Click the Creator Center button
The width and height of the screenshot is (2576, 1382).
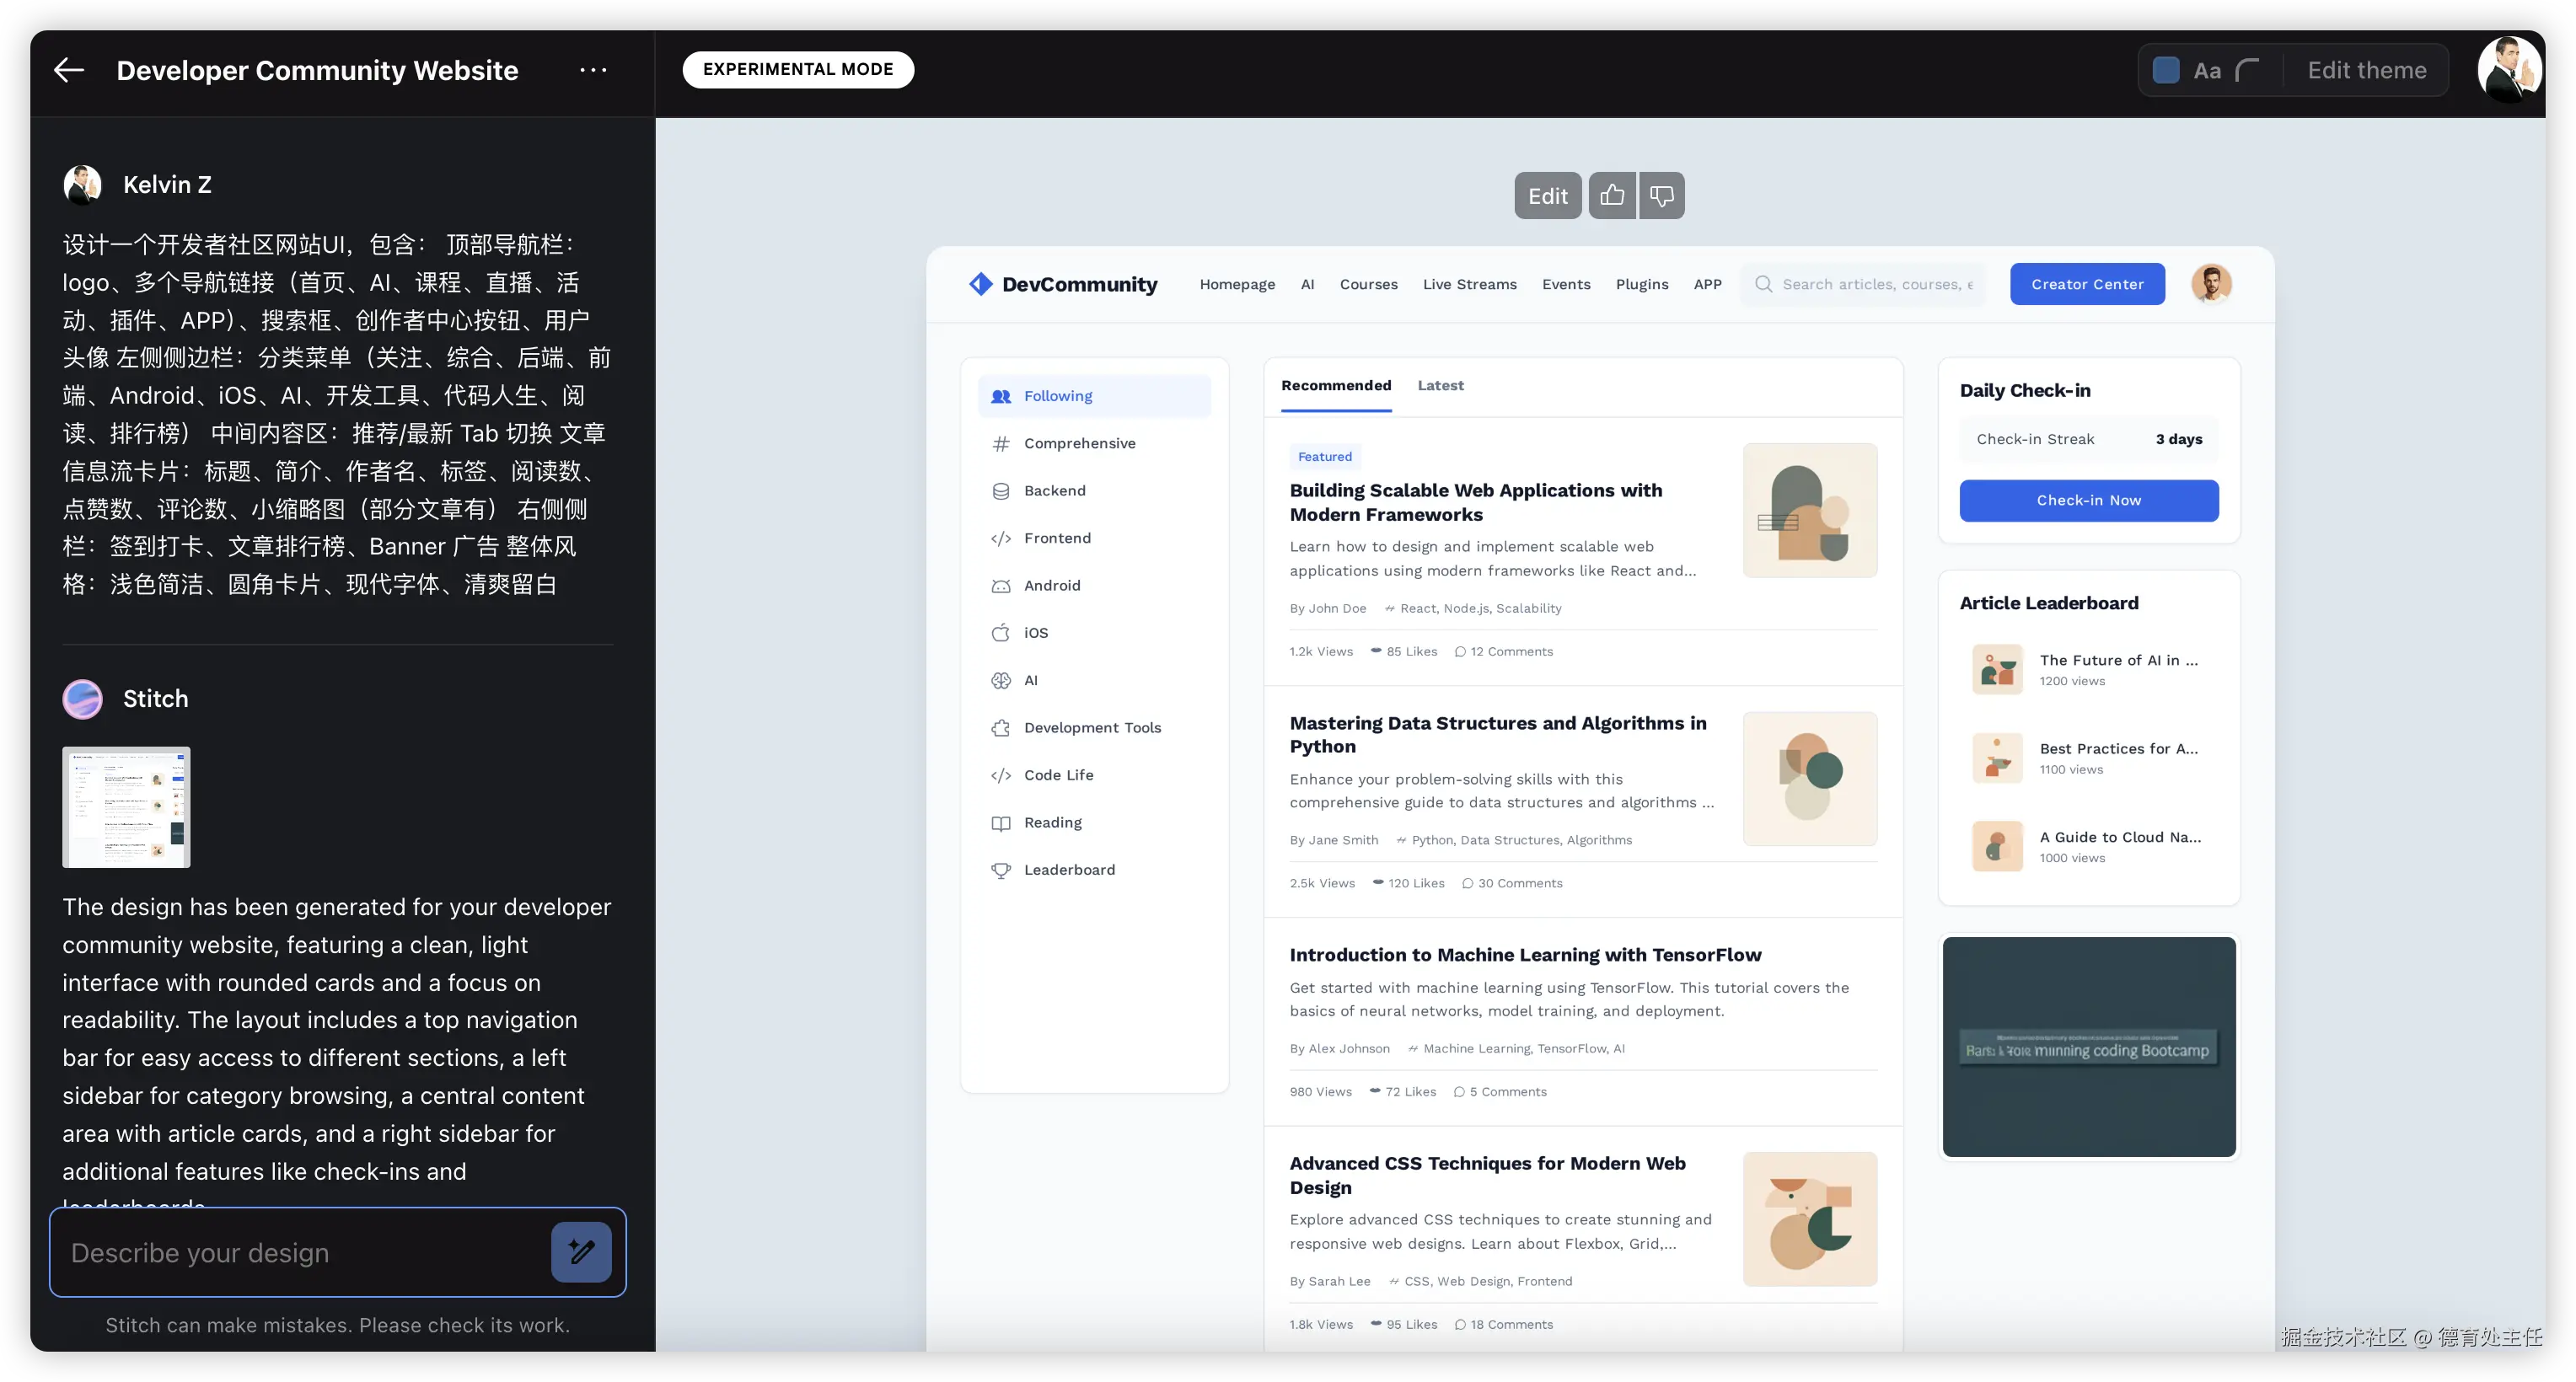[2087, 284]
